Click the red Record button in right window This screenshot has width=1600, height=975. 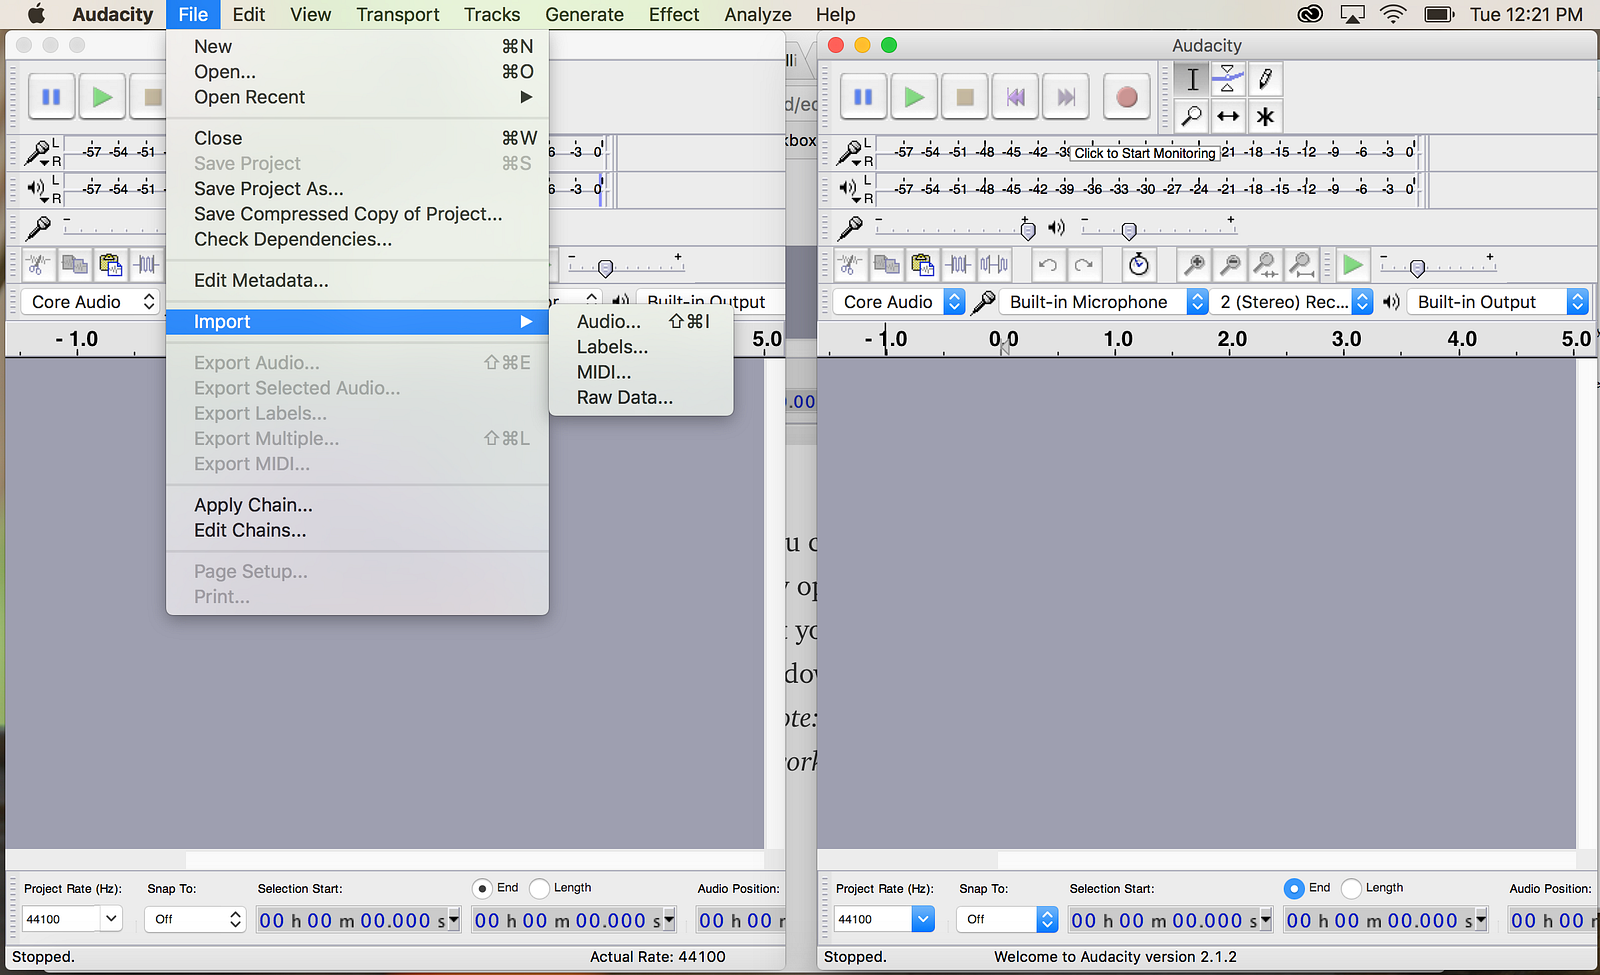[1127, 97]
